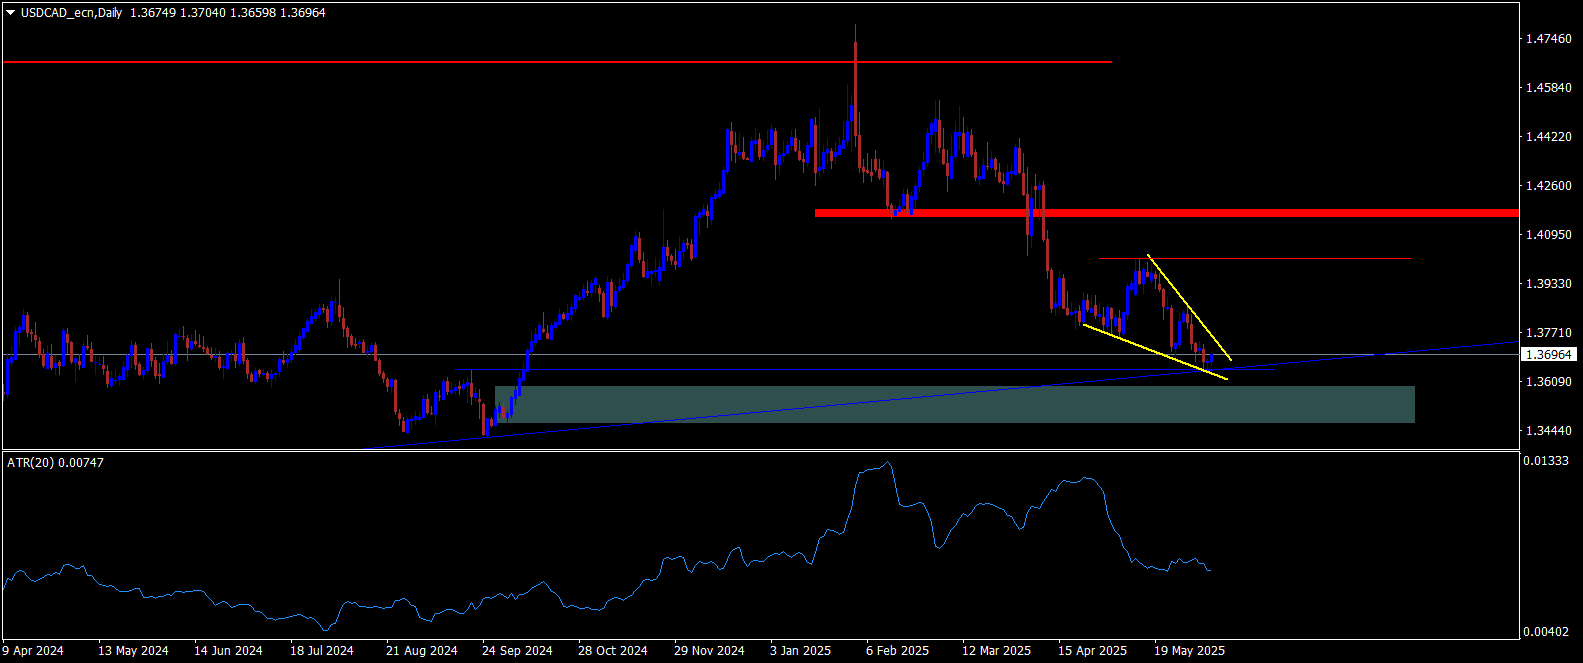Click price axis label 1.37710

click(1550, 333)
